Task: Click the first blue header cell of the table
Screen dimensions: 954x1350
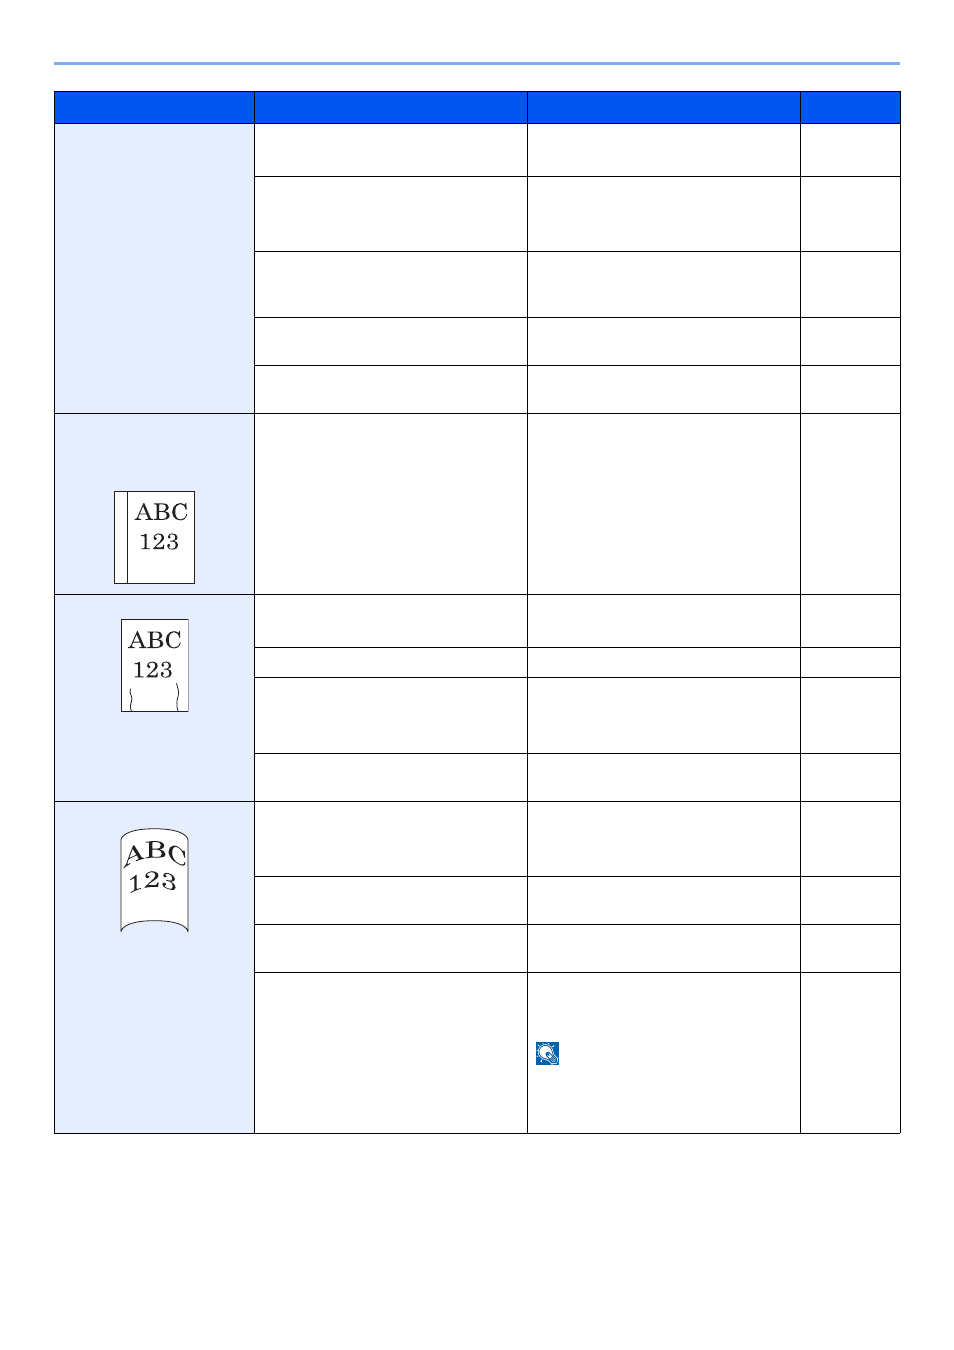Action: [154, 107]
